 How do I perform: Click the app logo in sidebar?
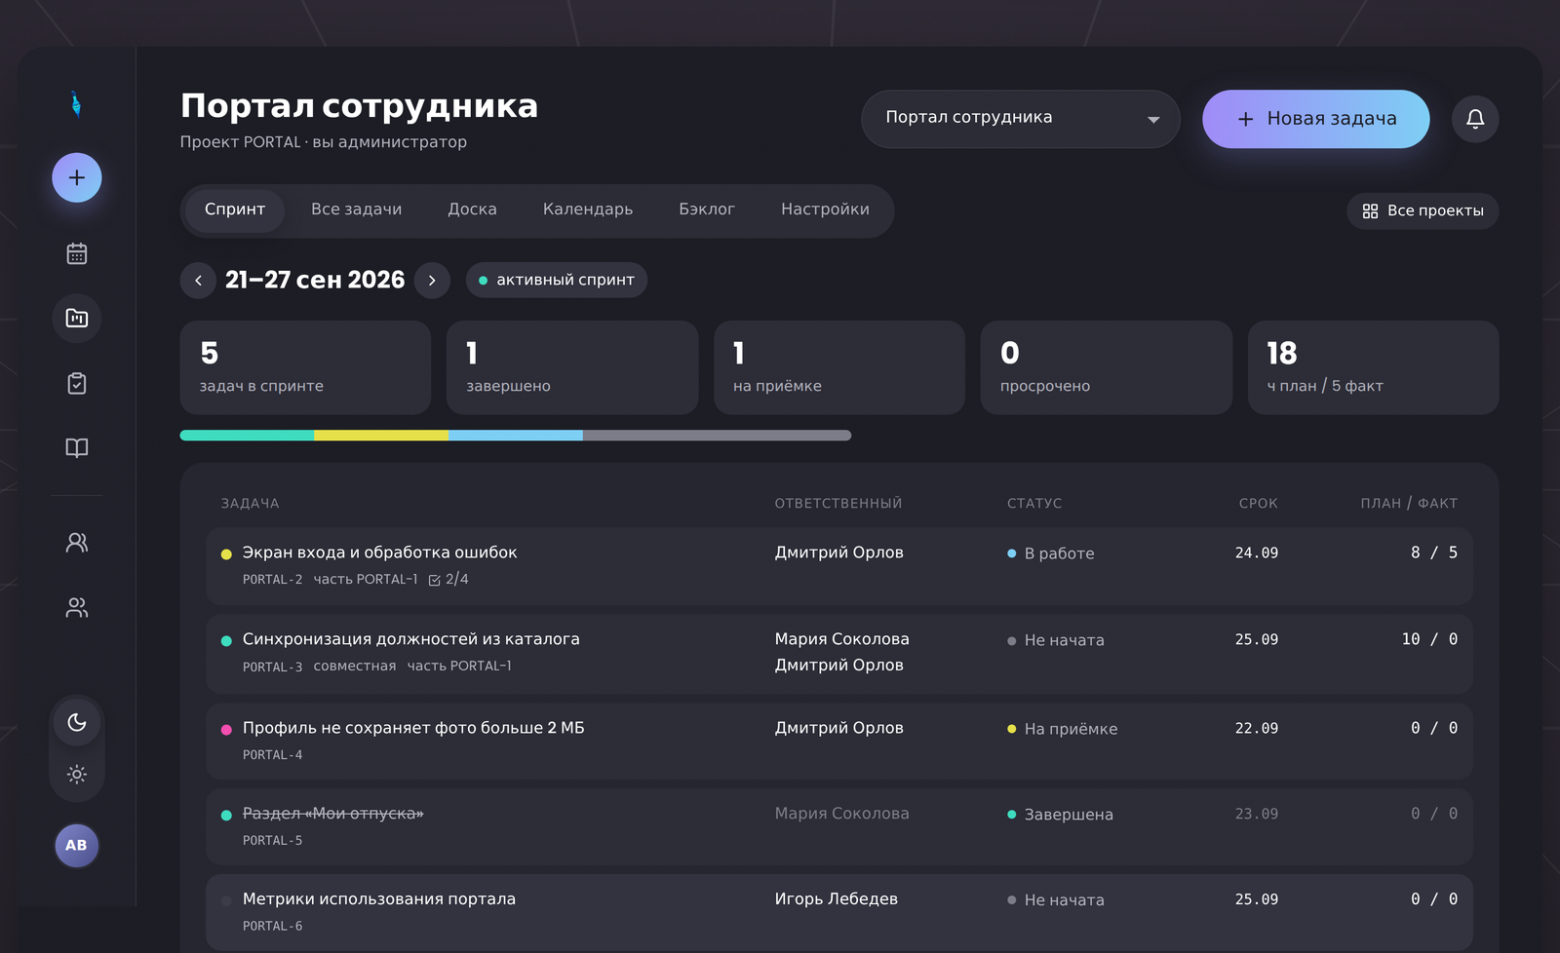point(76,104)
